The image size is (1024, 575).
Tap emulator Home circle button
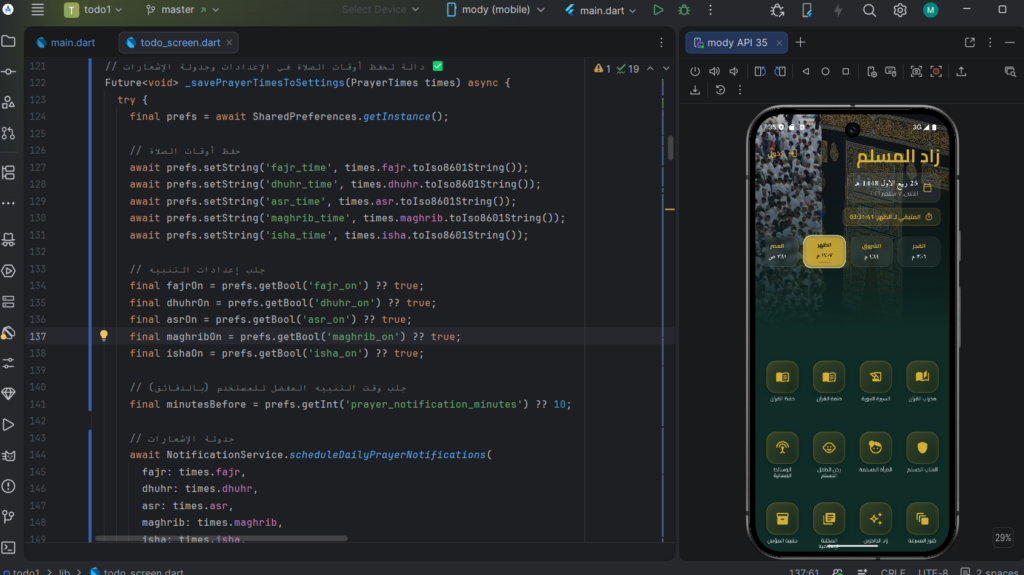pyautogui.click(x=825, y=71)
